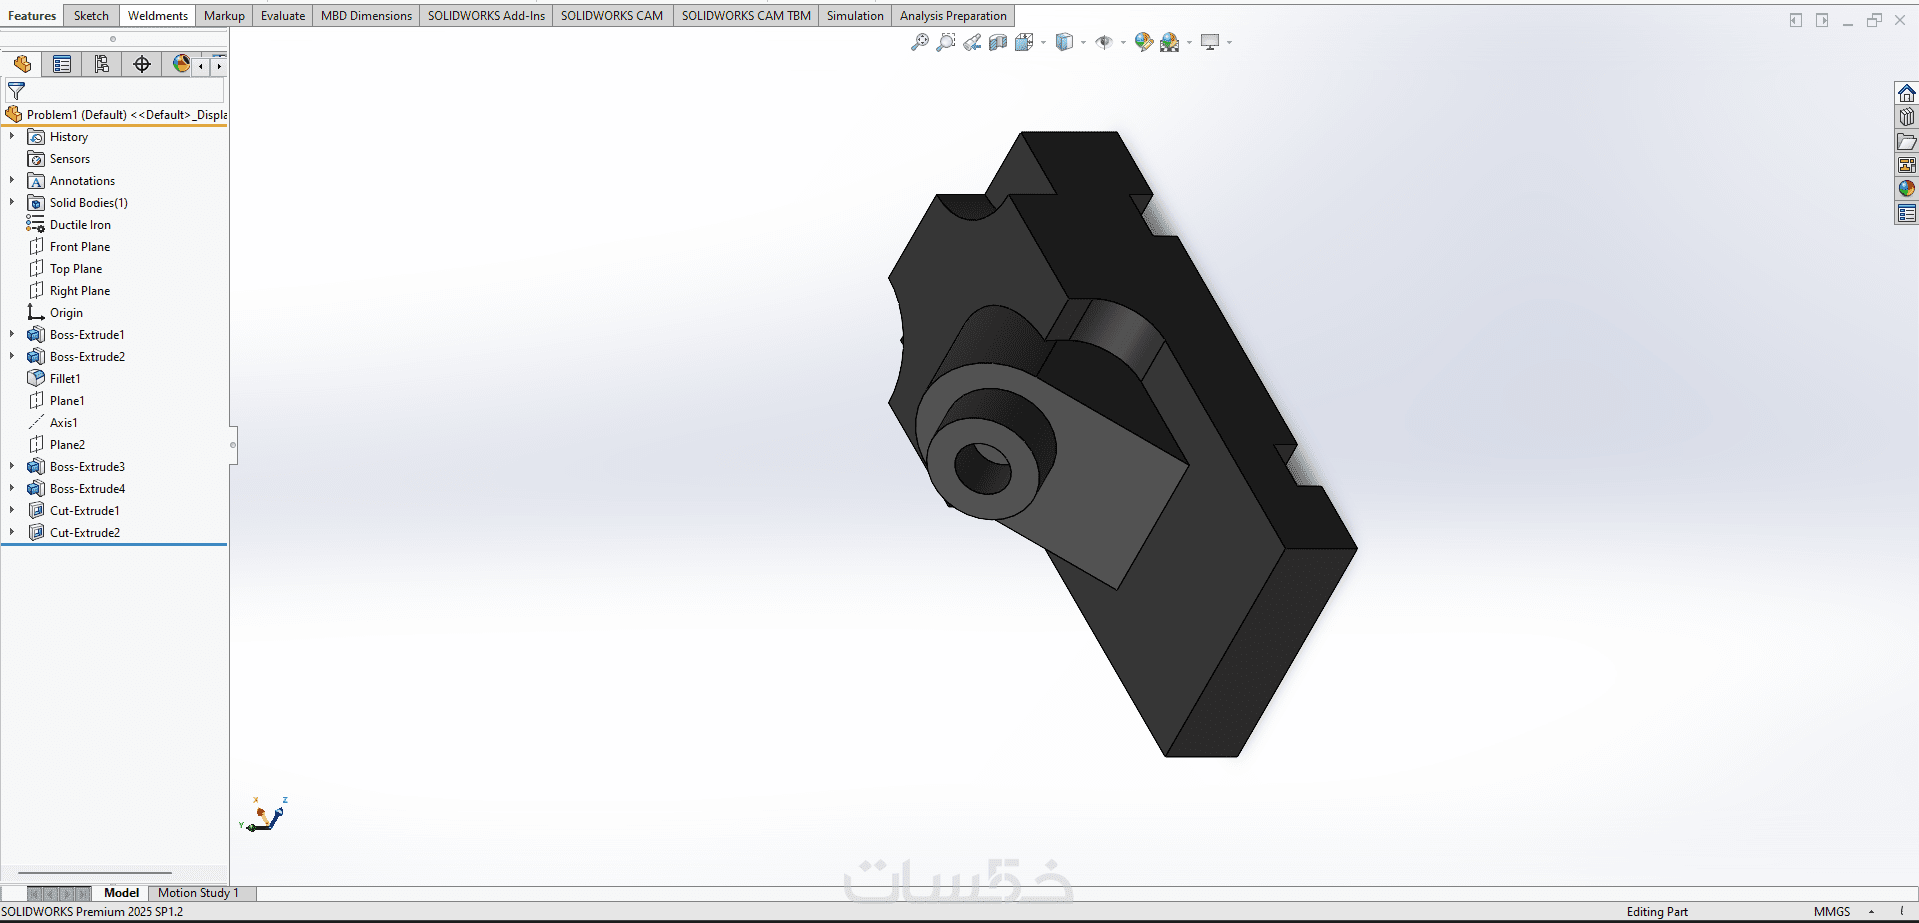Viewport: 1919px width, 923px height.
Task: Expand the Cut-Extrude1 feature
Action: [x=12, y=510]
